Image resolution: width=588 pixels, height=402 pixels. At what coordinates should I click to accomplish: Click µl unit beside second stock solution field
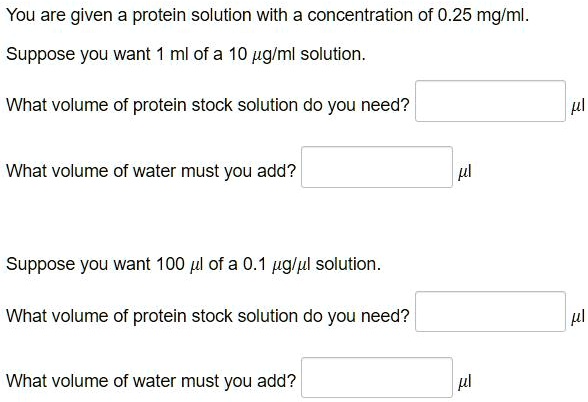[578, 317]
